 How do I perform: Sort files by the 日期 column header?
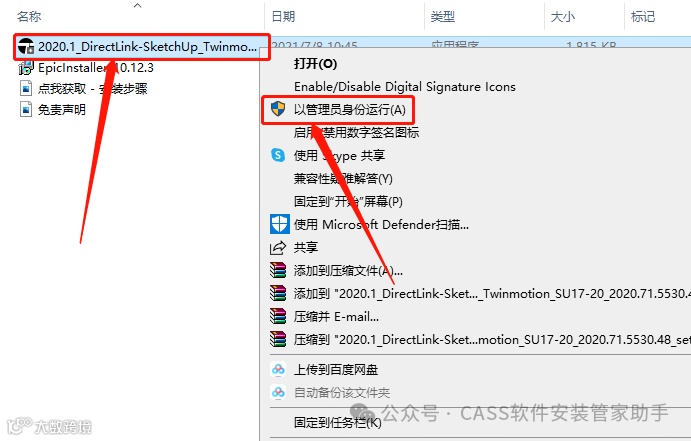[283, 17]
